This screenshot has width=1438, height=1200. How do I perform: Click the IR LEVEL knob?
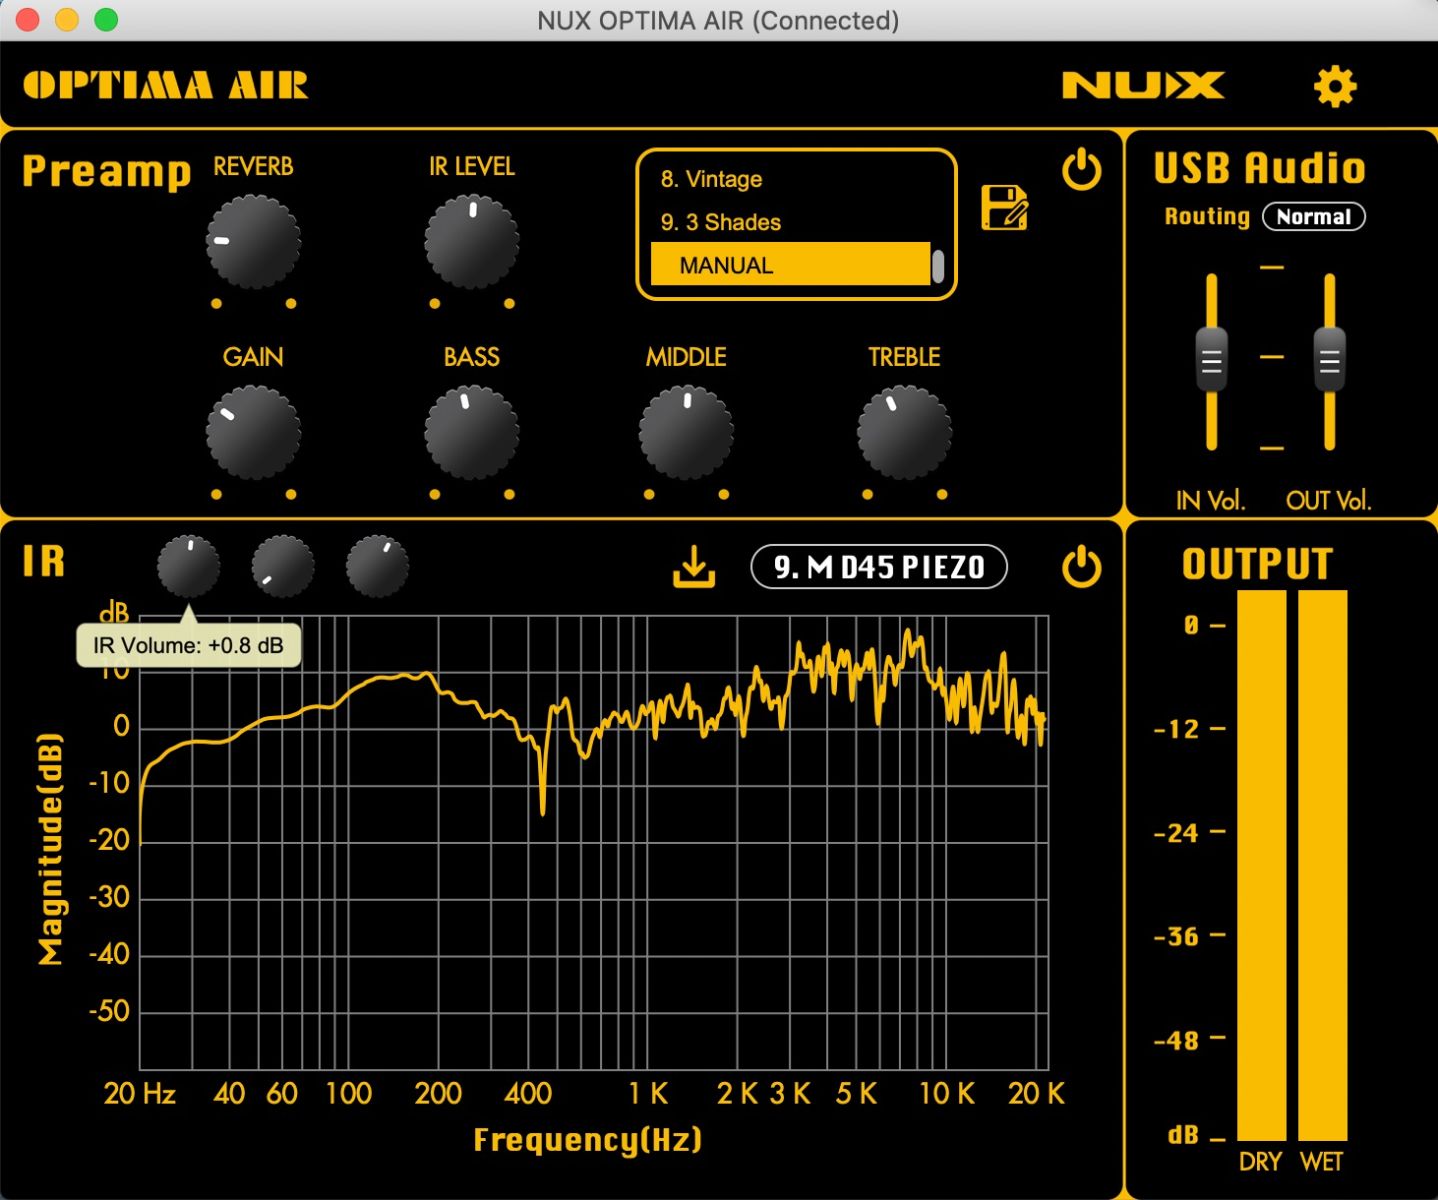tap(471, 242)
